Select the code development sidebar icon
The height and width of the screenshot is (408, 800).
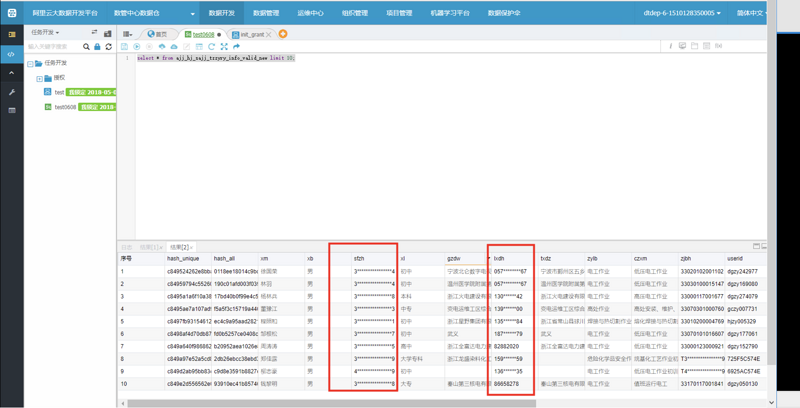click(12, 54)
